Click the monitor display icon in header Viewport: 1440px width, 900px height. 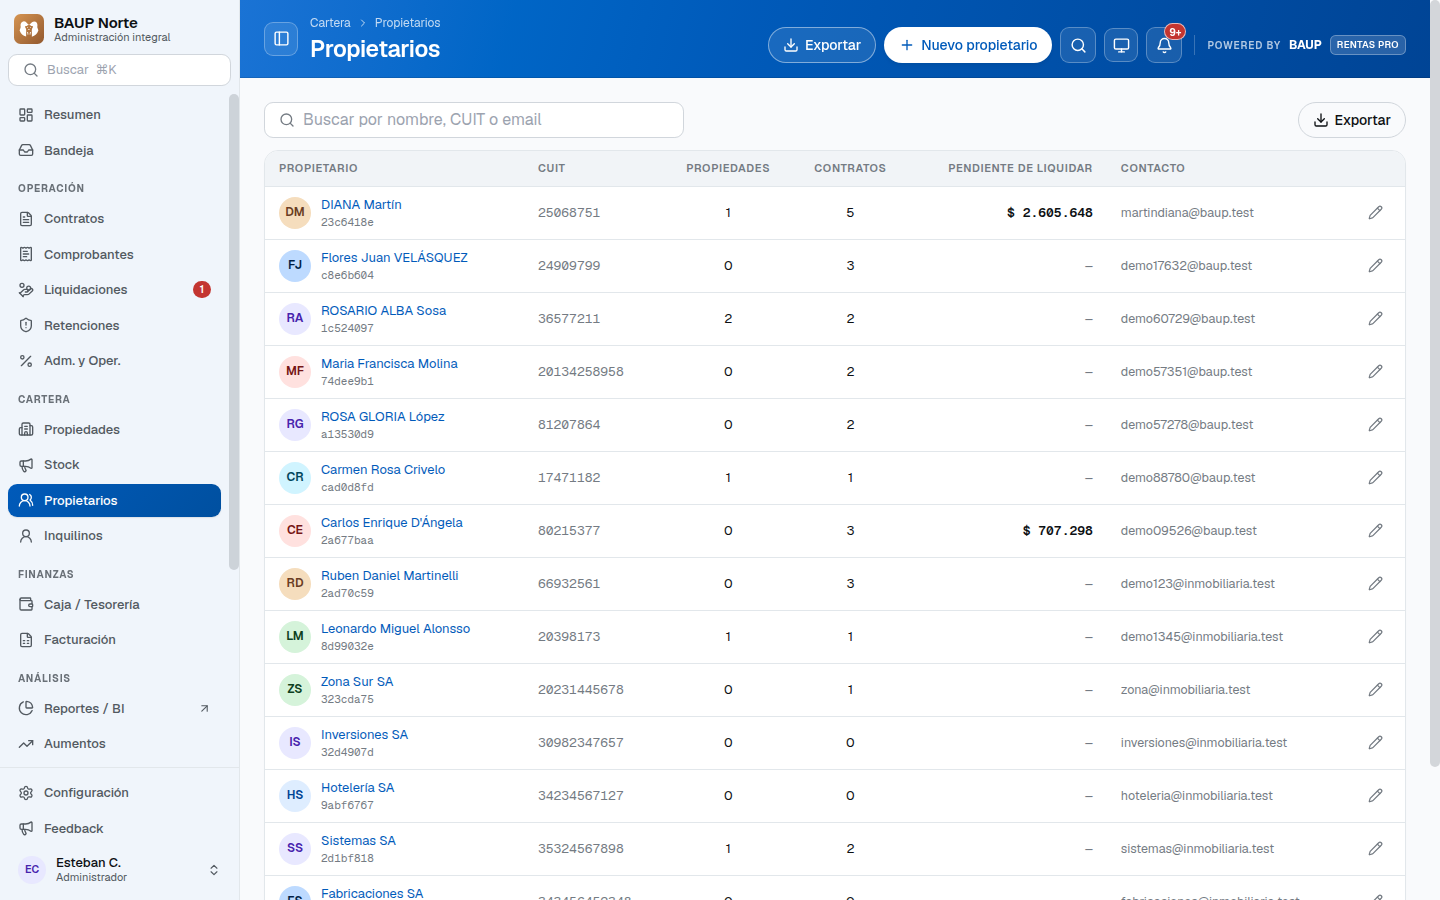1121,45
